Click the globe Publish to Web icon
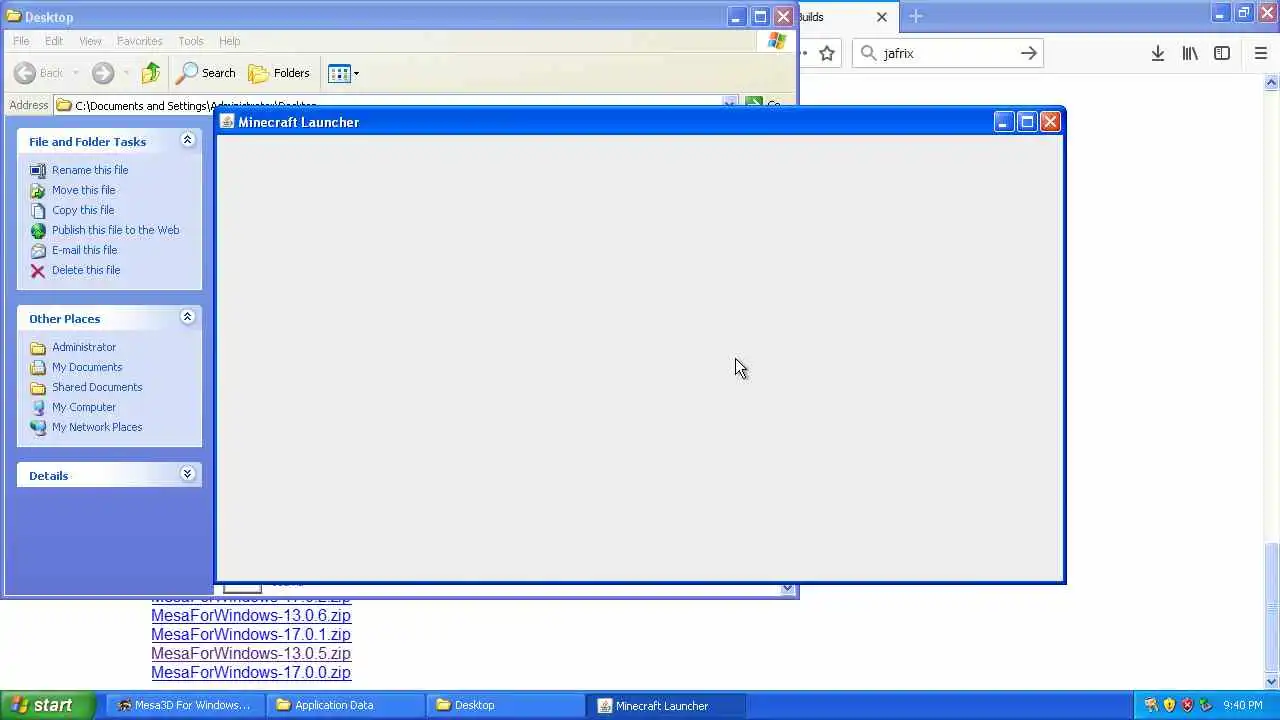 38,230
